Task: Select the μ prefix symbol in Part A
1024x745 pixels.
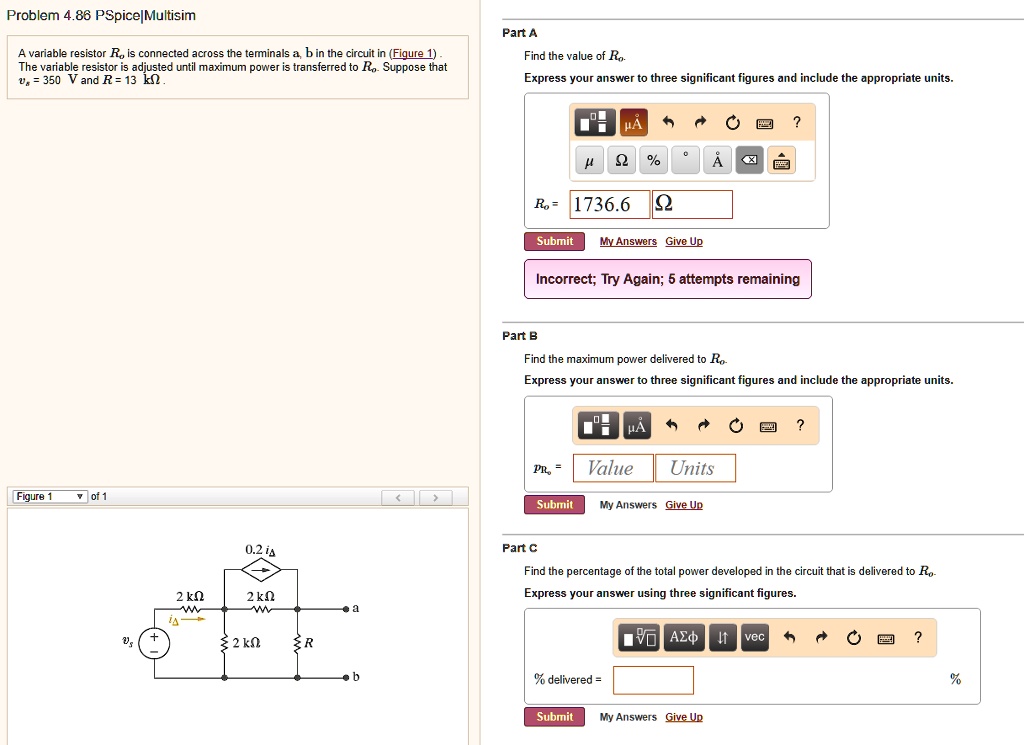Action: point(589,160)
